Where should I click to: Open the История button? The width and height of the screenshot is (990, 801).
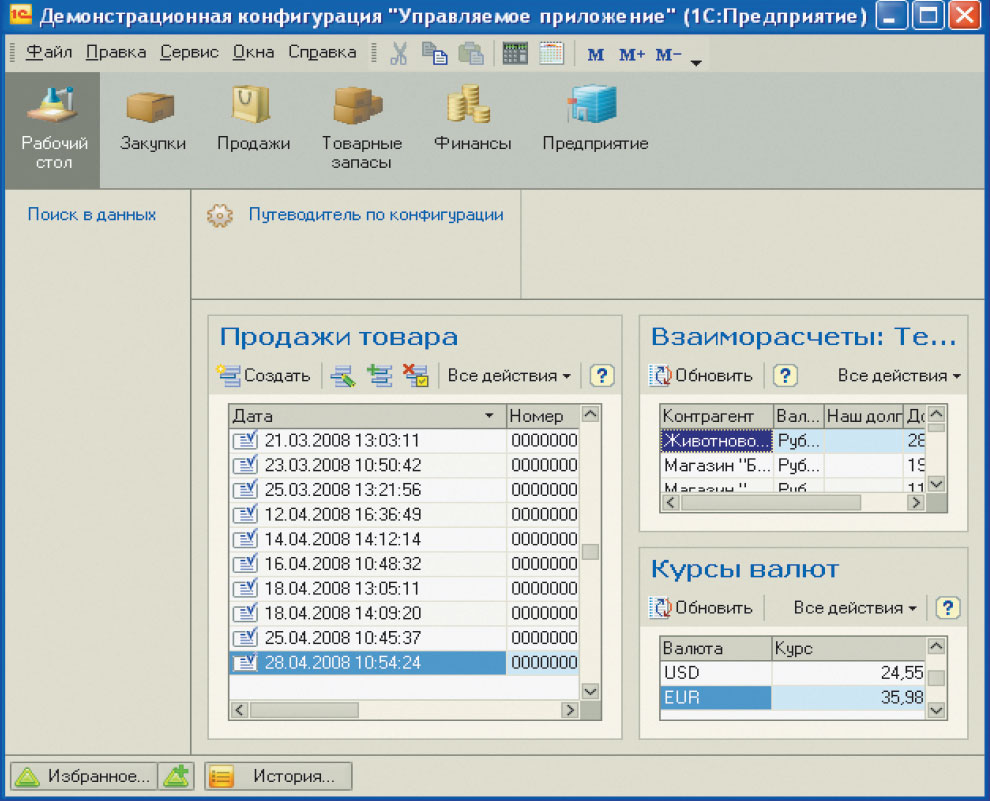pos(279,776)
